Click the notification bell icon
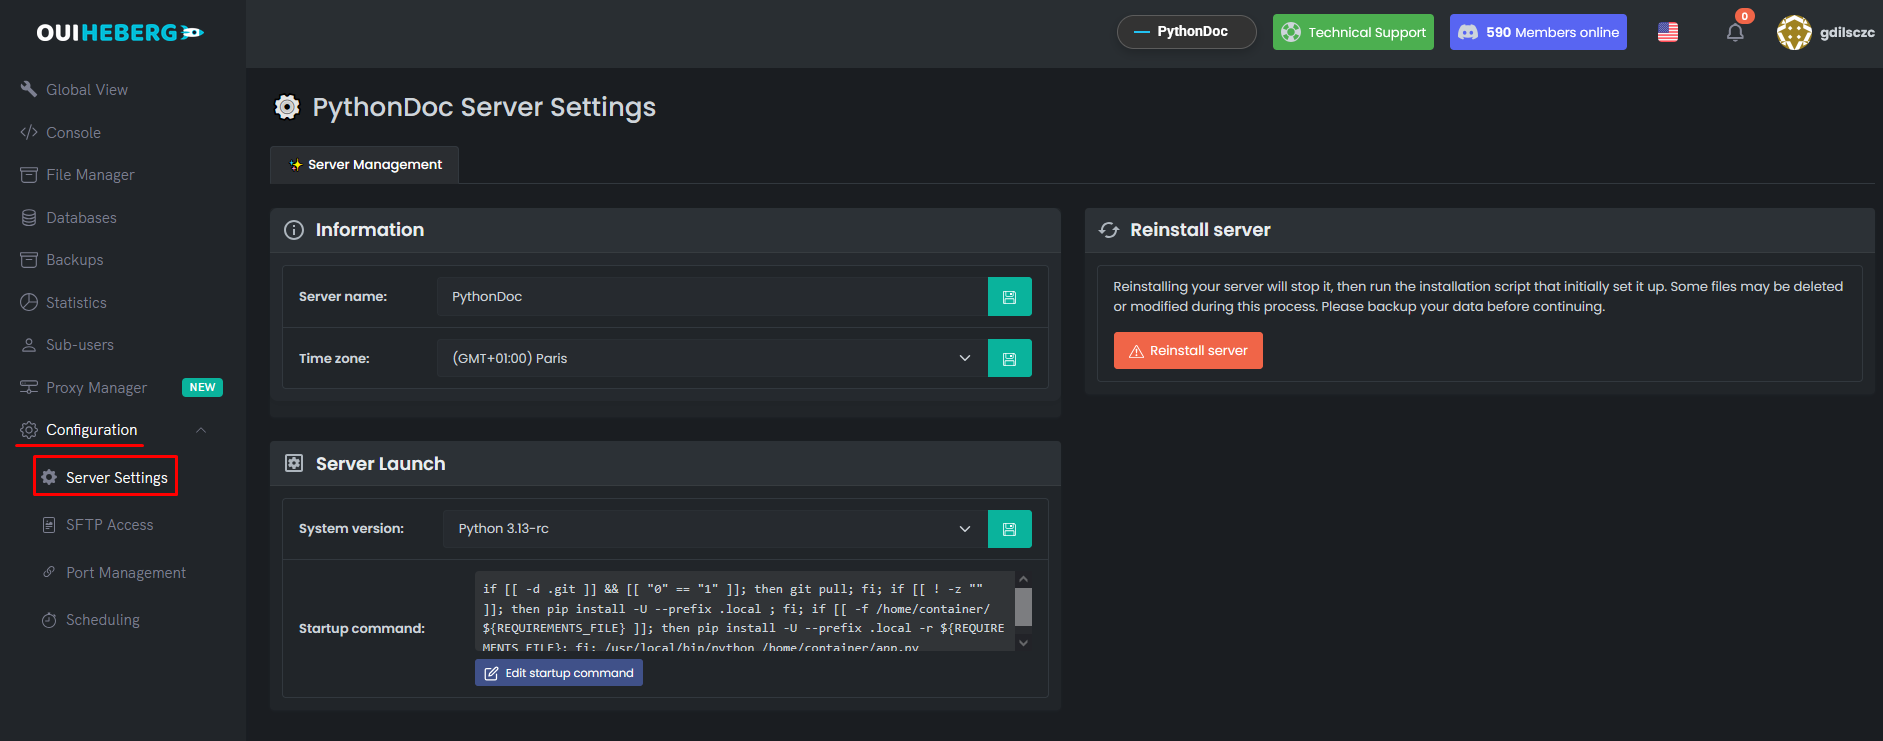Image resolution: width=1883 pixels, height=741 pixels. coord(1735,32)
